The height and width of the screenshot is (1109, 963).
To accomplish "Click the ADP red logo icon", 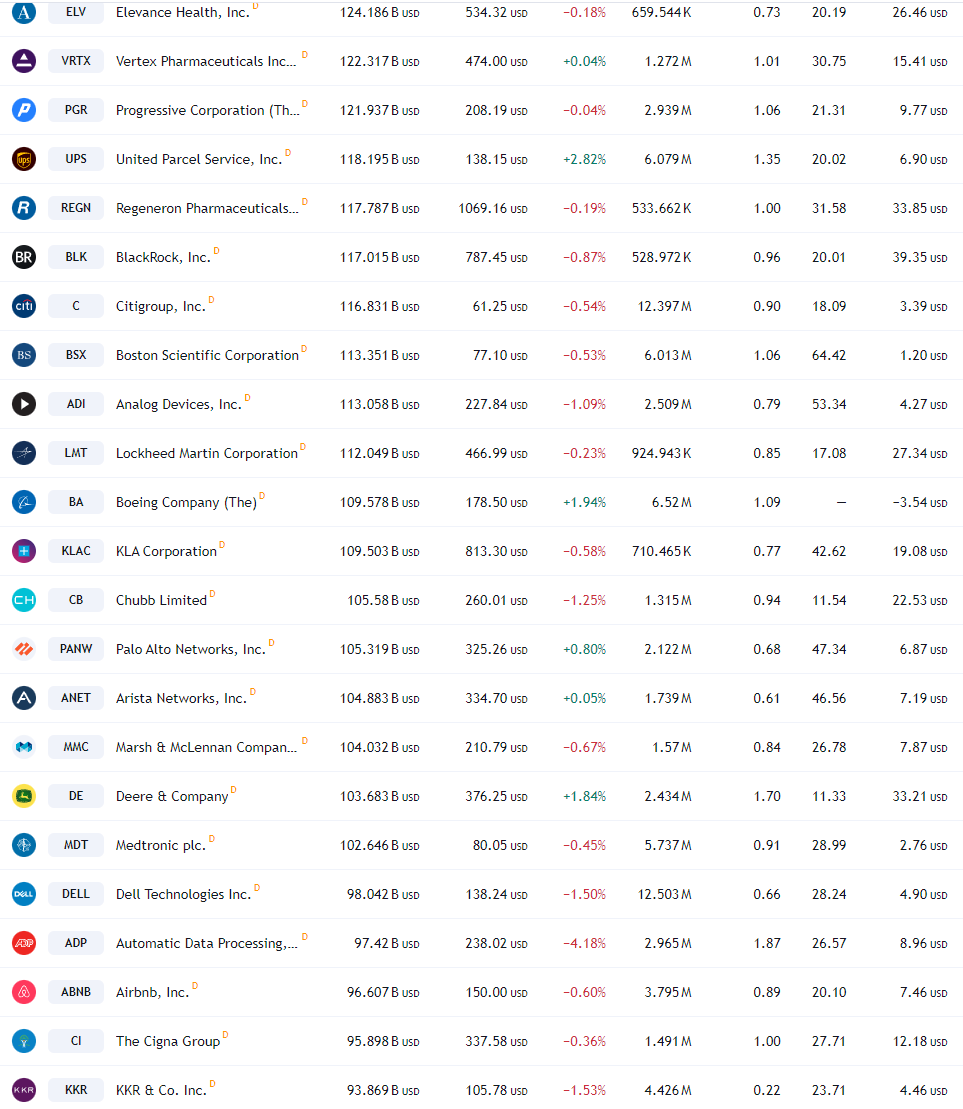I will point(24,943).
